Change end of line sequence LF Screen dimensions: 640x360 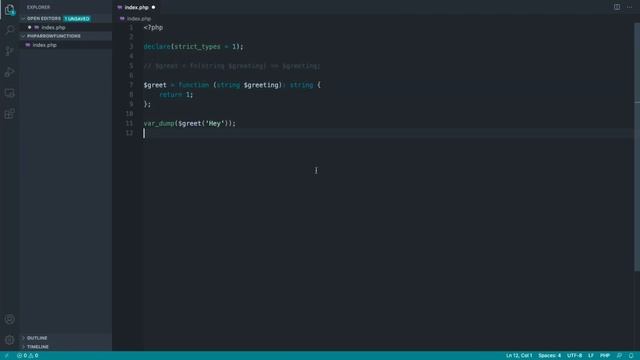[x=591, y=356]
